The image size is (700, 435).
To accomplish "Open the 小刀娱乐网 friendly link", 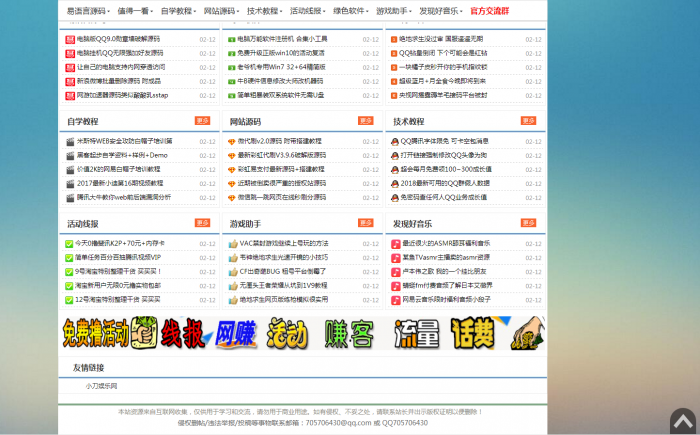I will click(x=101, y=386).
